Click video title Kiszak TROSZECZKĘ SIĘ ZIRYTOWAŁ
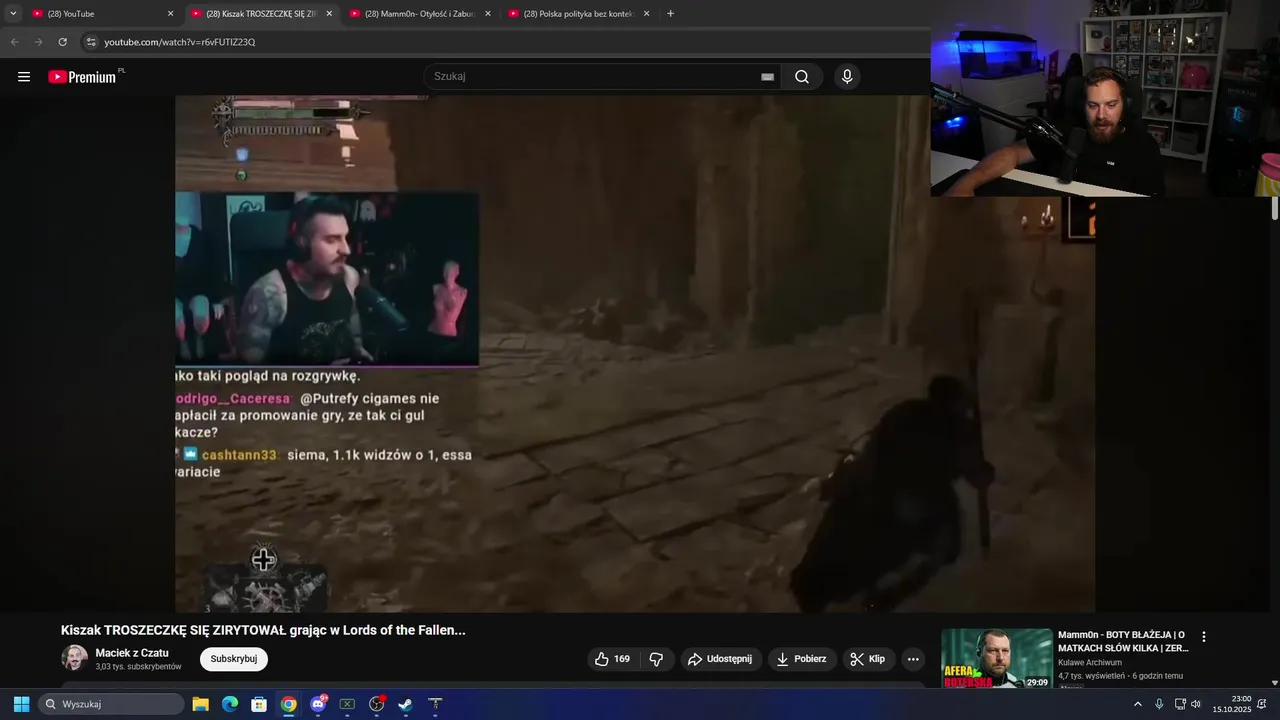The width and height of the screenshot is (1280, 720). coord(263,630)
